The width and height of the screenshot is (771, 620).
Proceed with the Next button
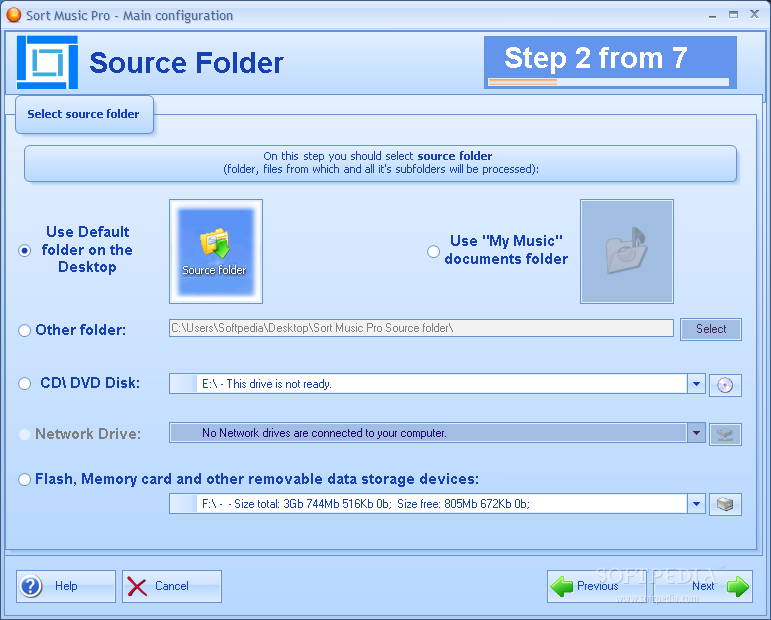[703, 586]
